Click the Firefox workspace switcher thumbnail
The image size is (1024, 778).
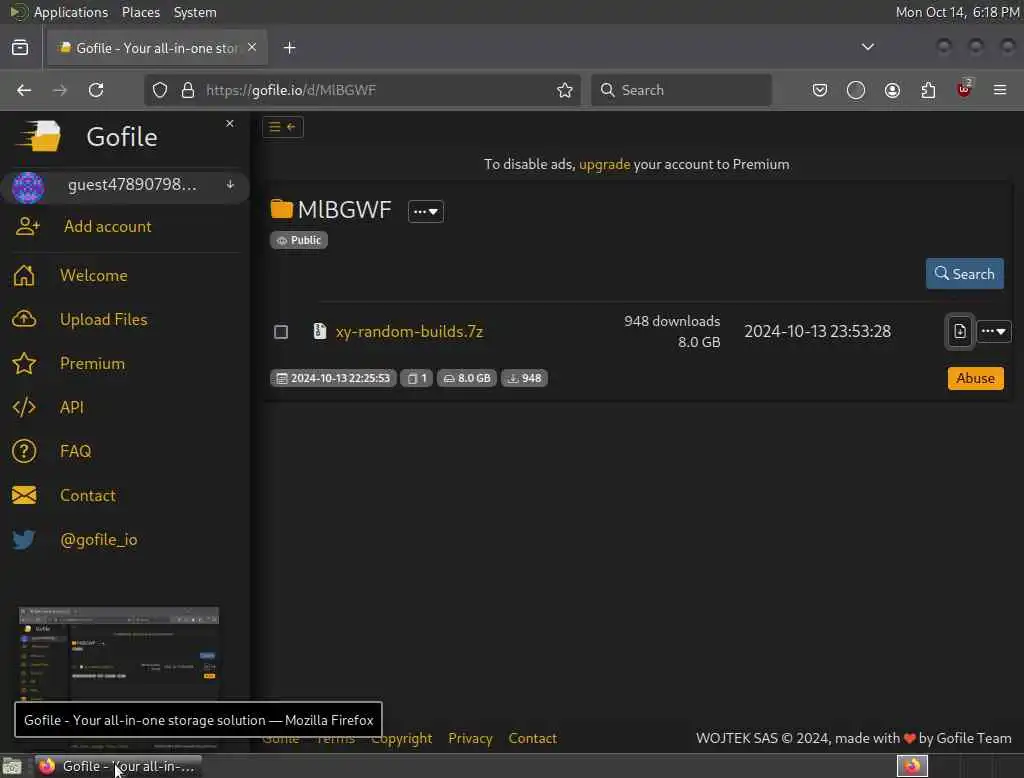[x=912, y=766]
